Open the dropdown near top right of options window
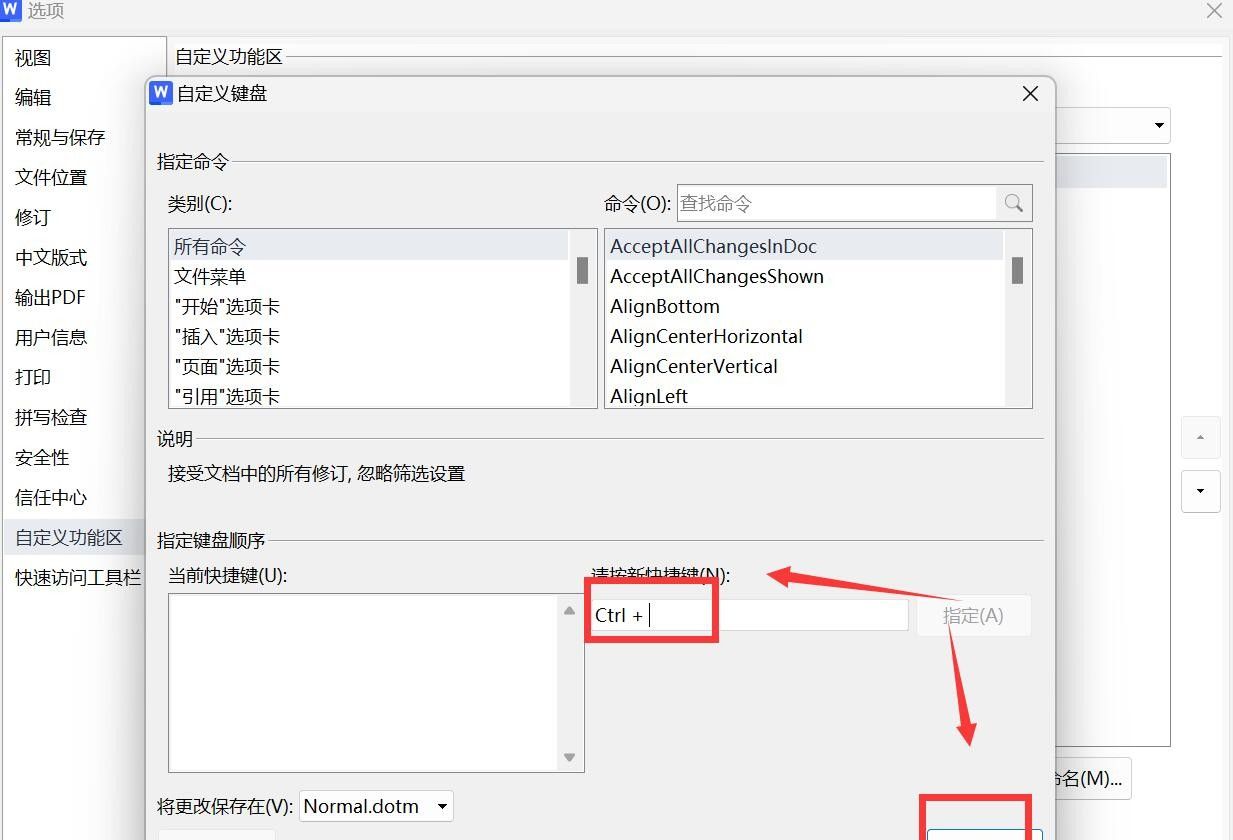This screenshot has height=840, width=1233. point(1160,125)
